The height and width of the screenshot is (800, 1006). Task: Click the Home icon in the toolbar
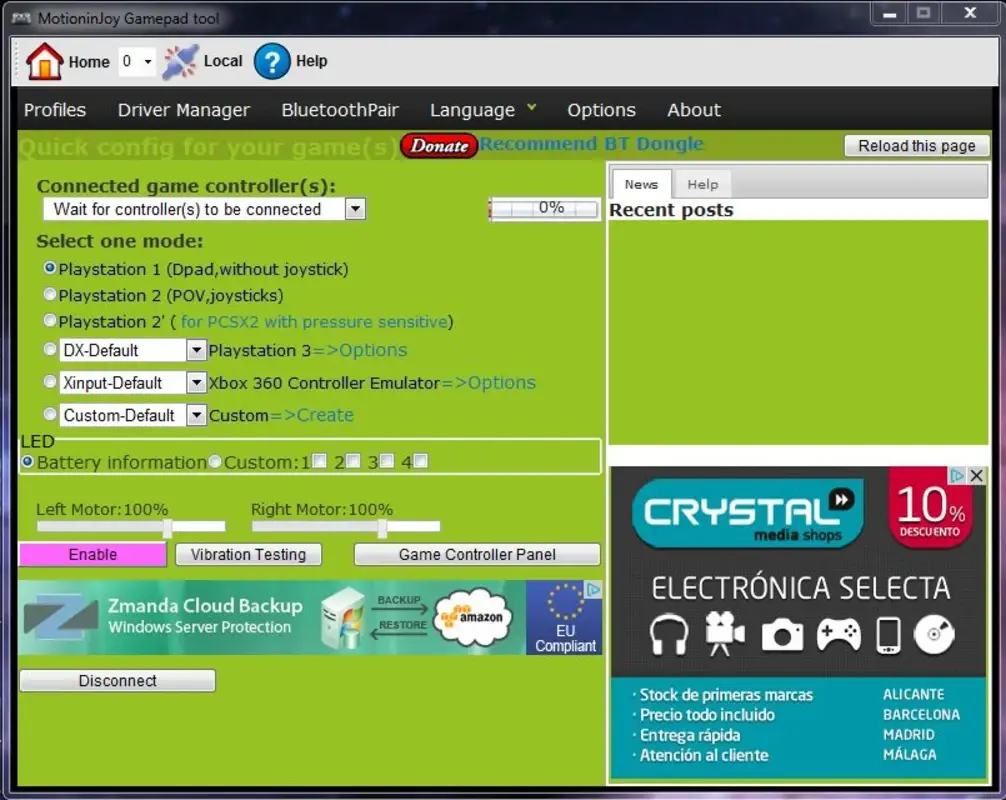45,60
